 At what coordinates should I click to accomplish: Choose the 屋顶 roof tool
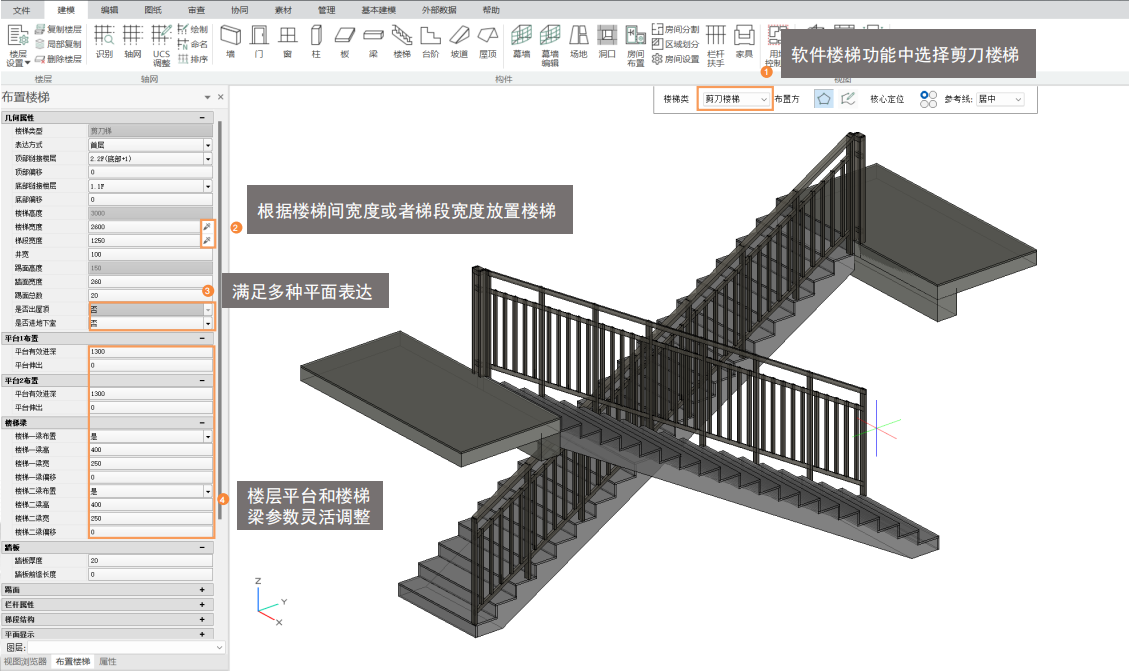click(x=488, y=42)
